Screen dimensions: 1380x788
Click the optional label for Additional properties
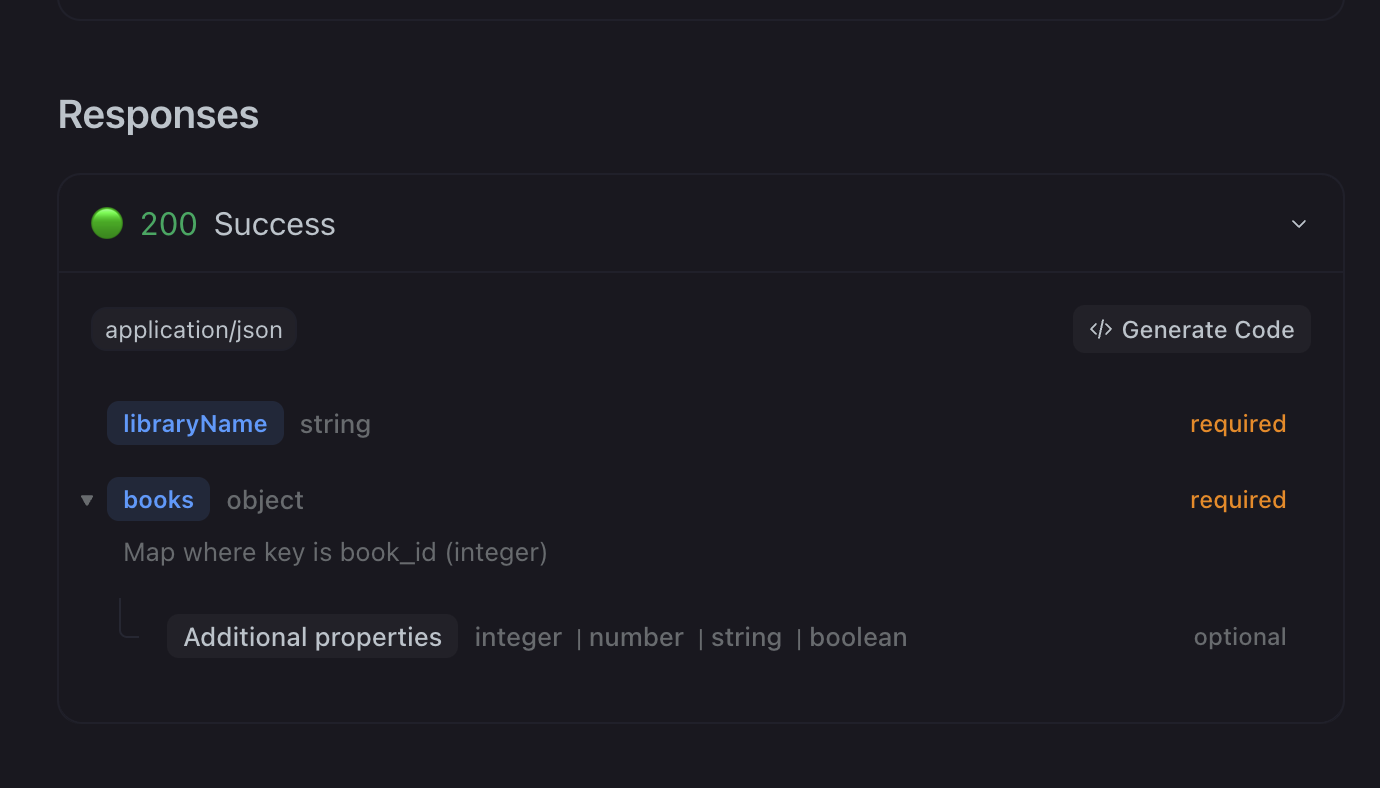(1239, 637)
